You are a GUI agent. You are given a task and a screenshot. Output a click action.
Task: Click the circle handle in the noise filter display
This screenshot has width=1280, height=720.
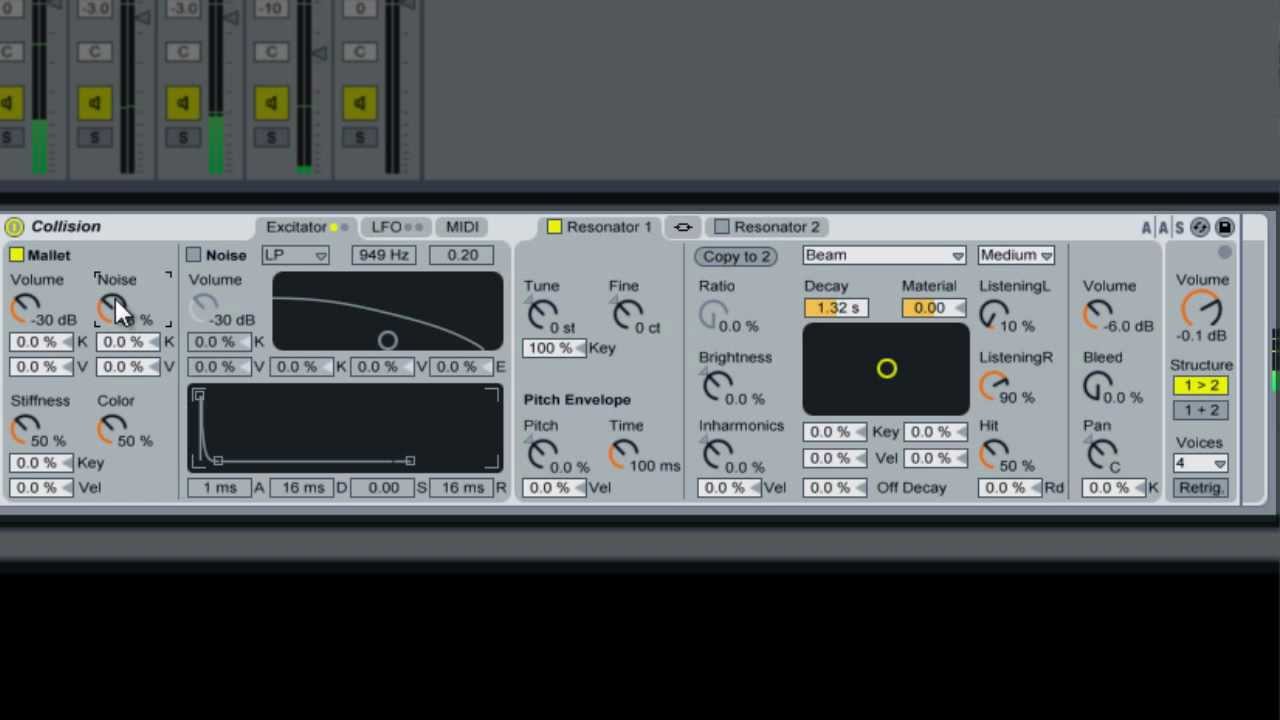tap(387, 341)
